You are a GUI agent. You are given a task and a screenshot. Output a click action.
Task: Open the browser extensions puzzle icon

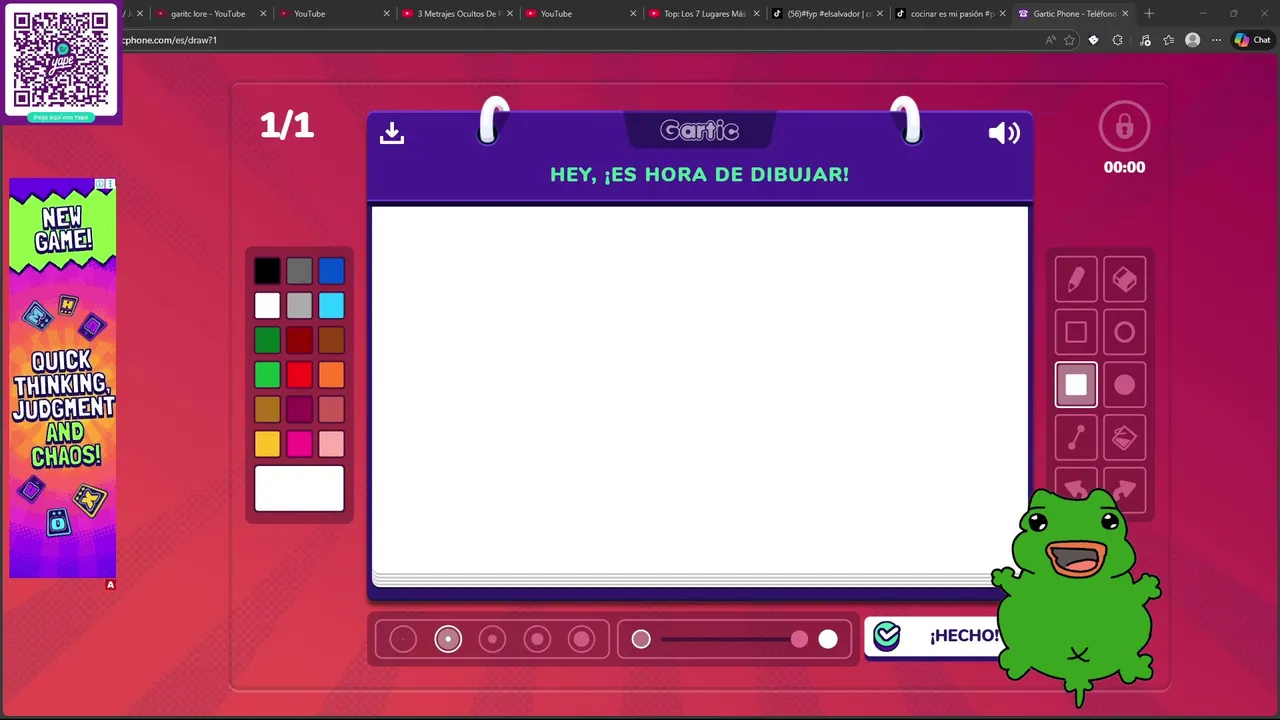click(x=1118, y=40)
